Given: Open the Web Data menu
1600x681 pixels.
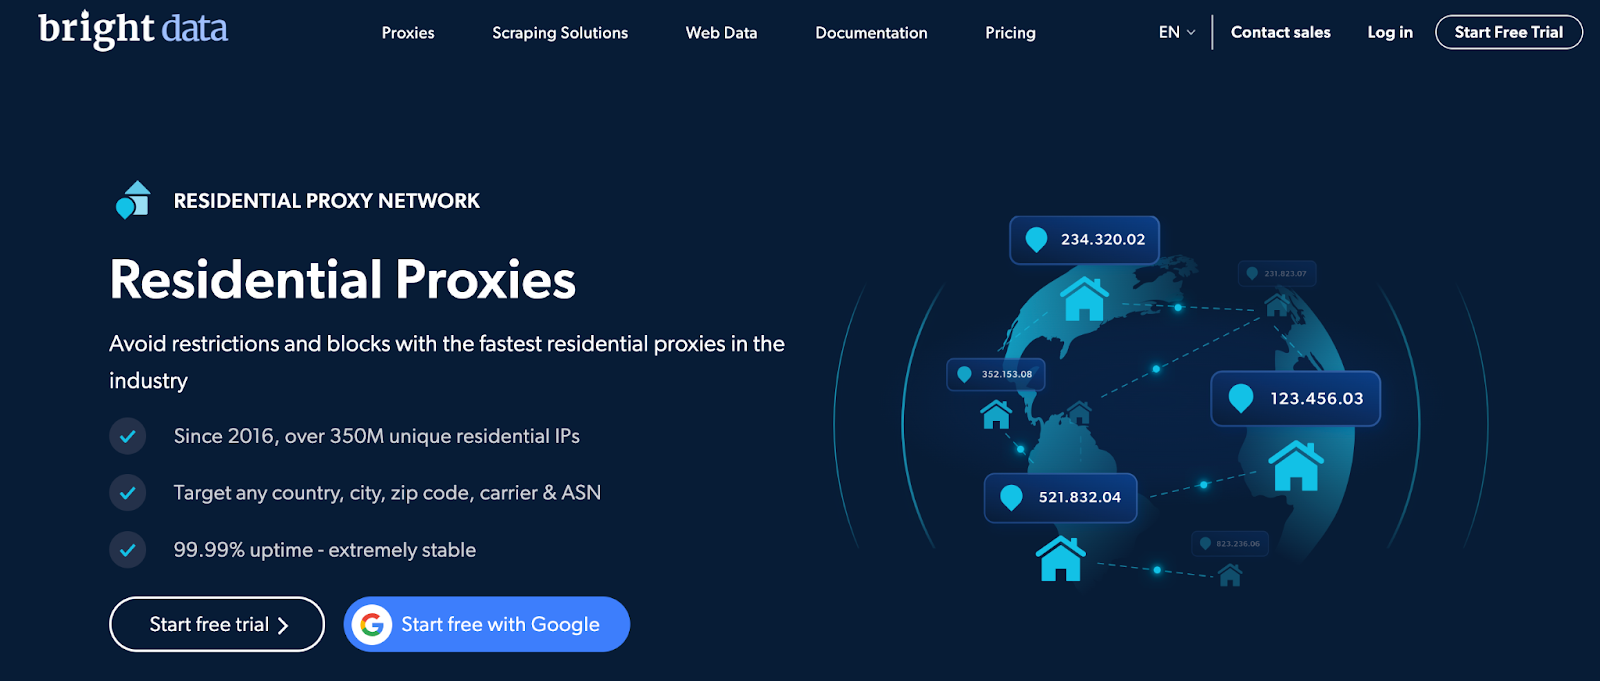Looking at the screenshot, I should [721, 33].
